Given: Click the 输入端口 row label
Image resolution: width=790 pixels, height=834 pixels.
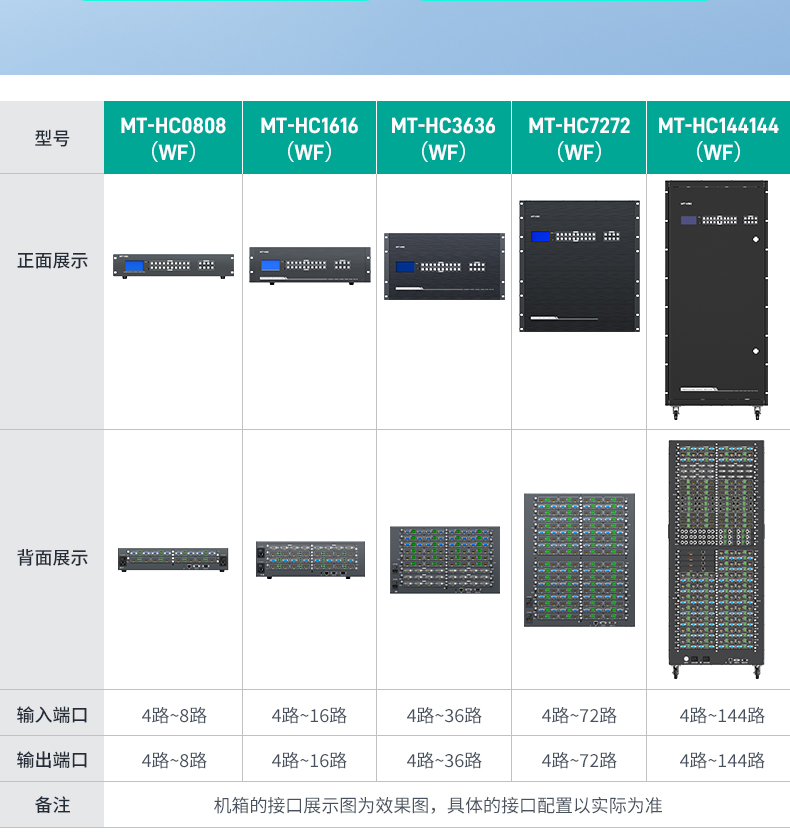Looking at the screenshot, I should pyautogui.click(x=52, y=714).
